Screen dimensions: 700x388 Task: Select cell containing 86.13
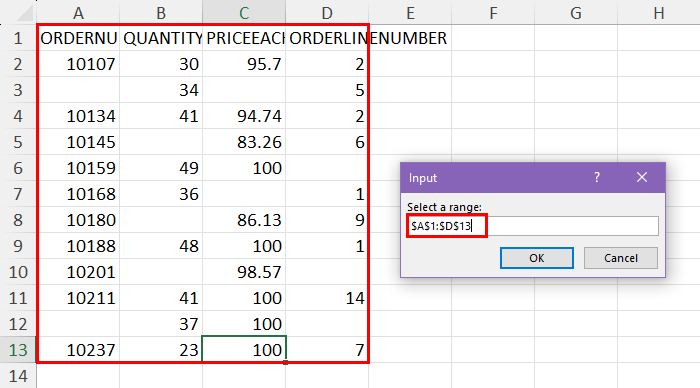(x=244, y=220)
